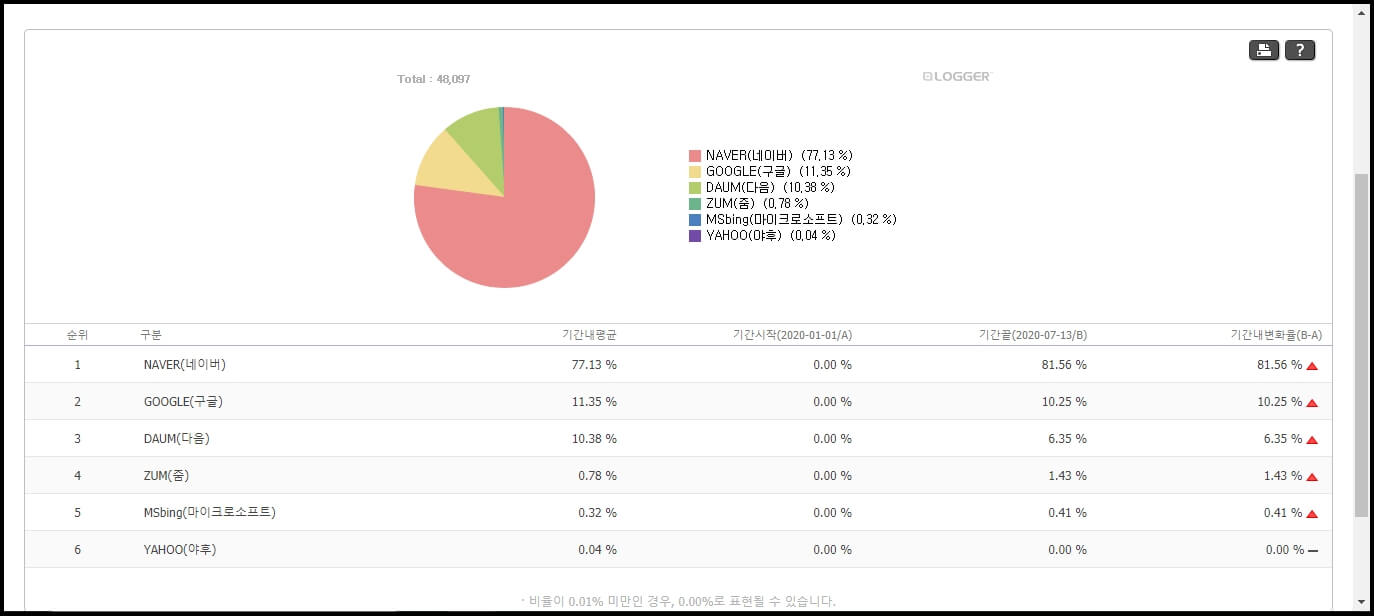Click Total : 48,097 text
This screenshot has height=616, width=1374.
pos(434,79)
